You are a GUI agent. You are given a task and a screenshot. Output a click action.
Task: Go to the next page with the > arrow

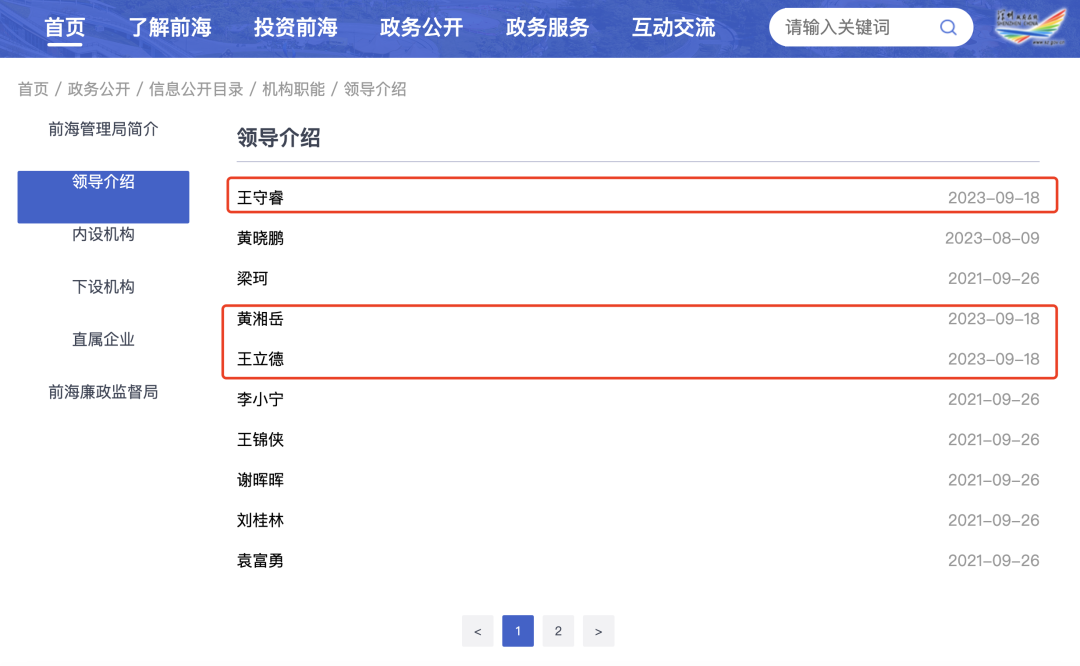point(598,631)
